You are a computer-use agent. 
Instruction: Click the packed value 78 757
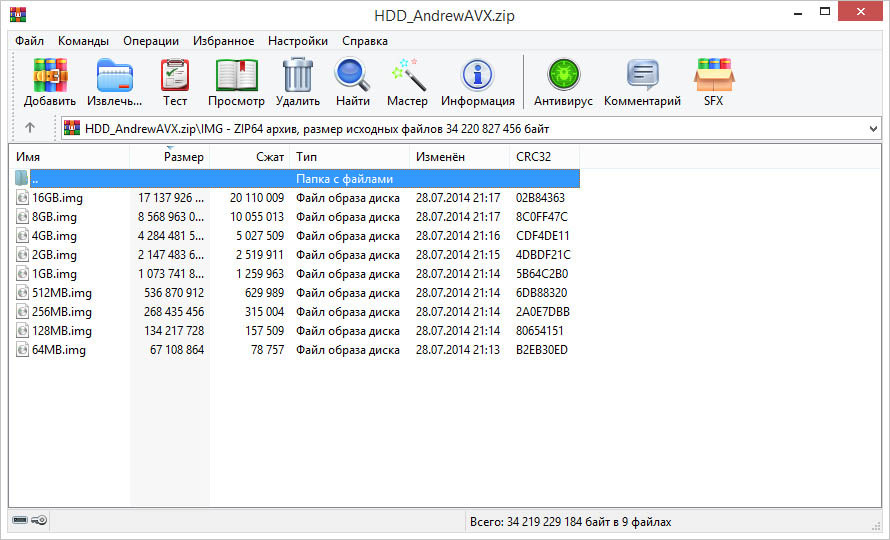coord(267,350)
